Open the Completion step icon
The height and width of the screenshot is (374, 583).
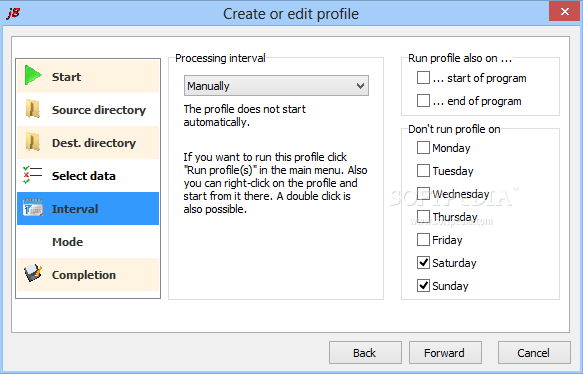click(x=33, y=274)
